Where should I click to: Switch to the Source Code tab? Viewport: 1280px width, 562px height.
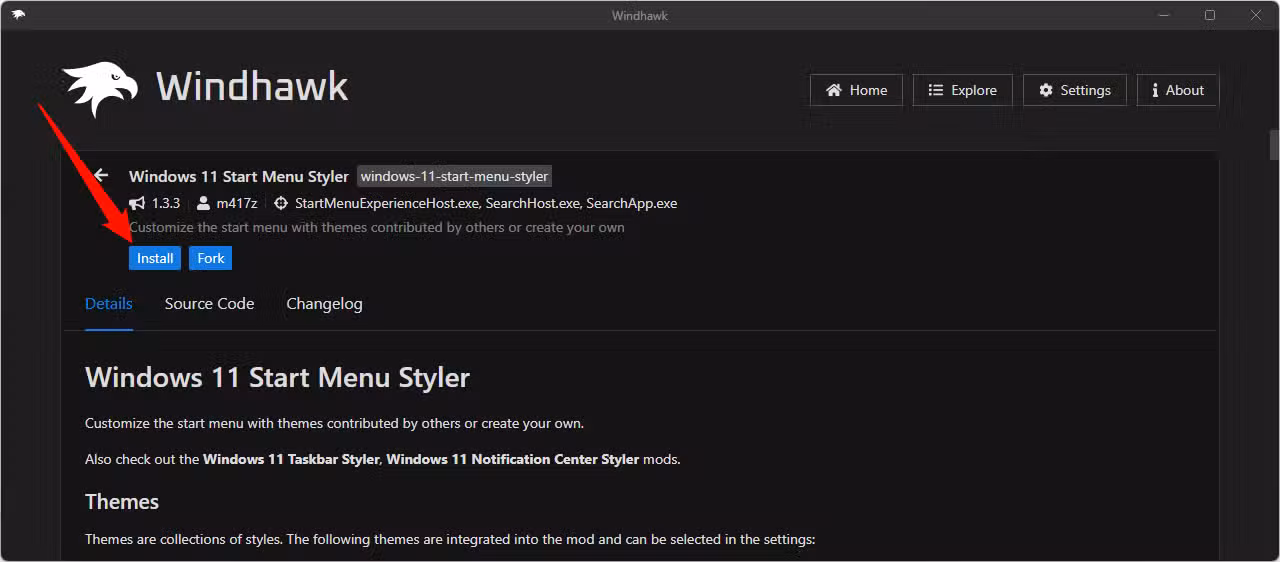tap(209, 303)
